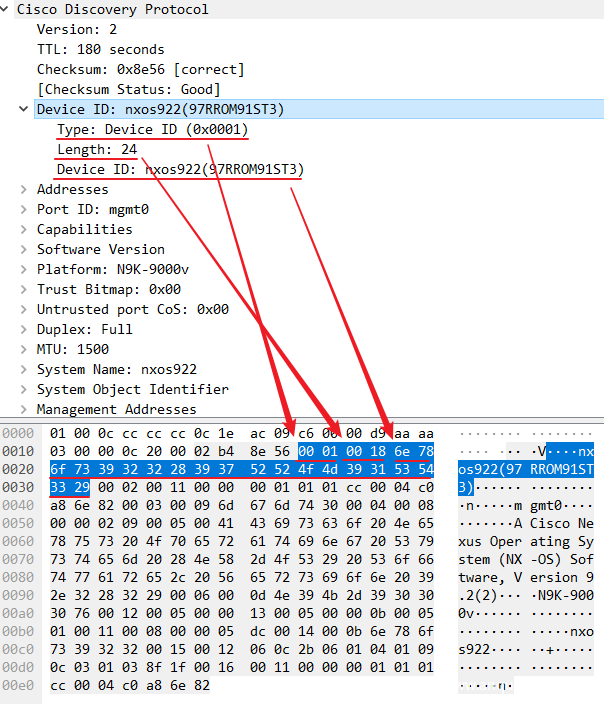Click Management Addresses text
The image size is (604, 704).
[117, 409]
